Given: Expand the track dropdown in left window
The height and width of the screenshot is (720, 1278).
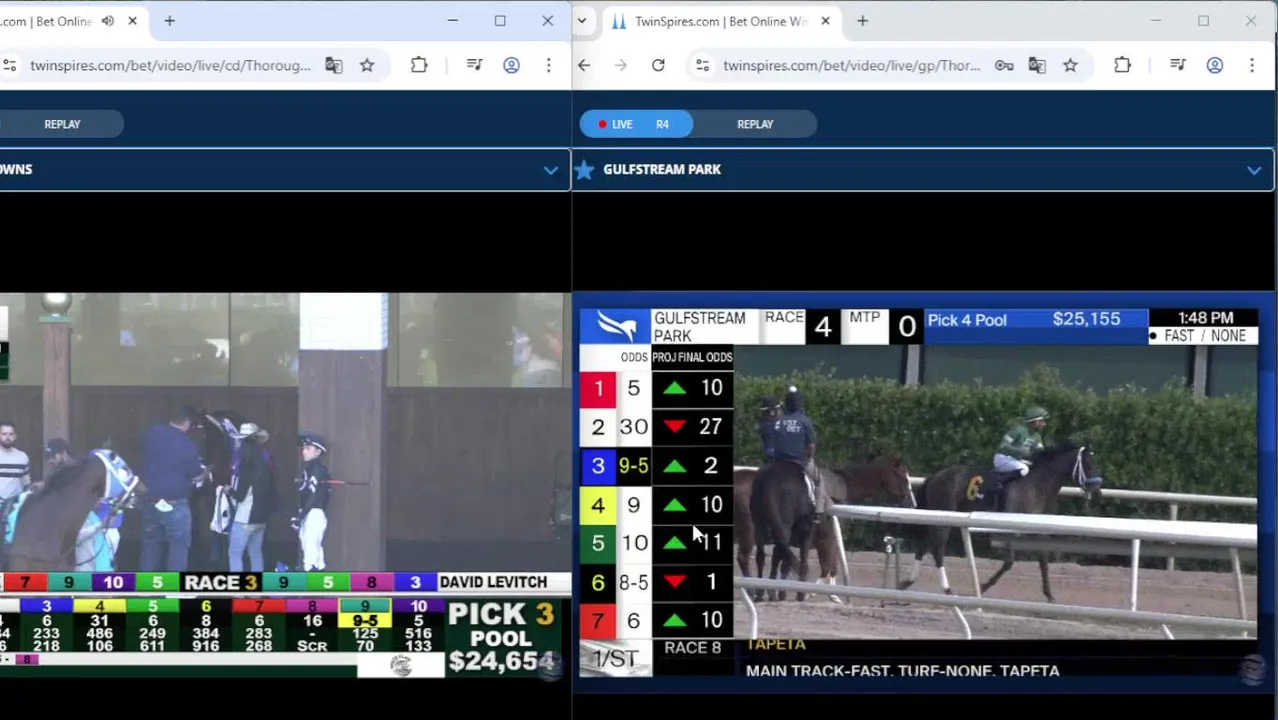Looking at the screenshot, I should [550, 170].
